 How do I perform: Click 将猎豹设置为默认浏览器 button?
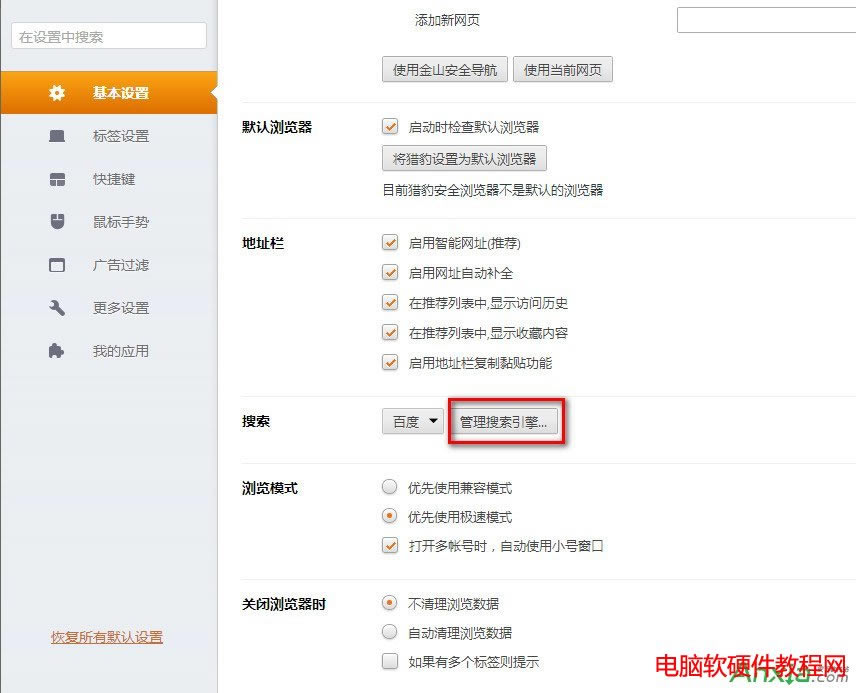[464, 158]
